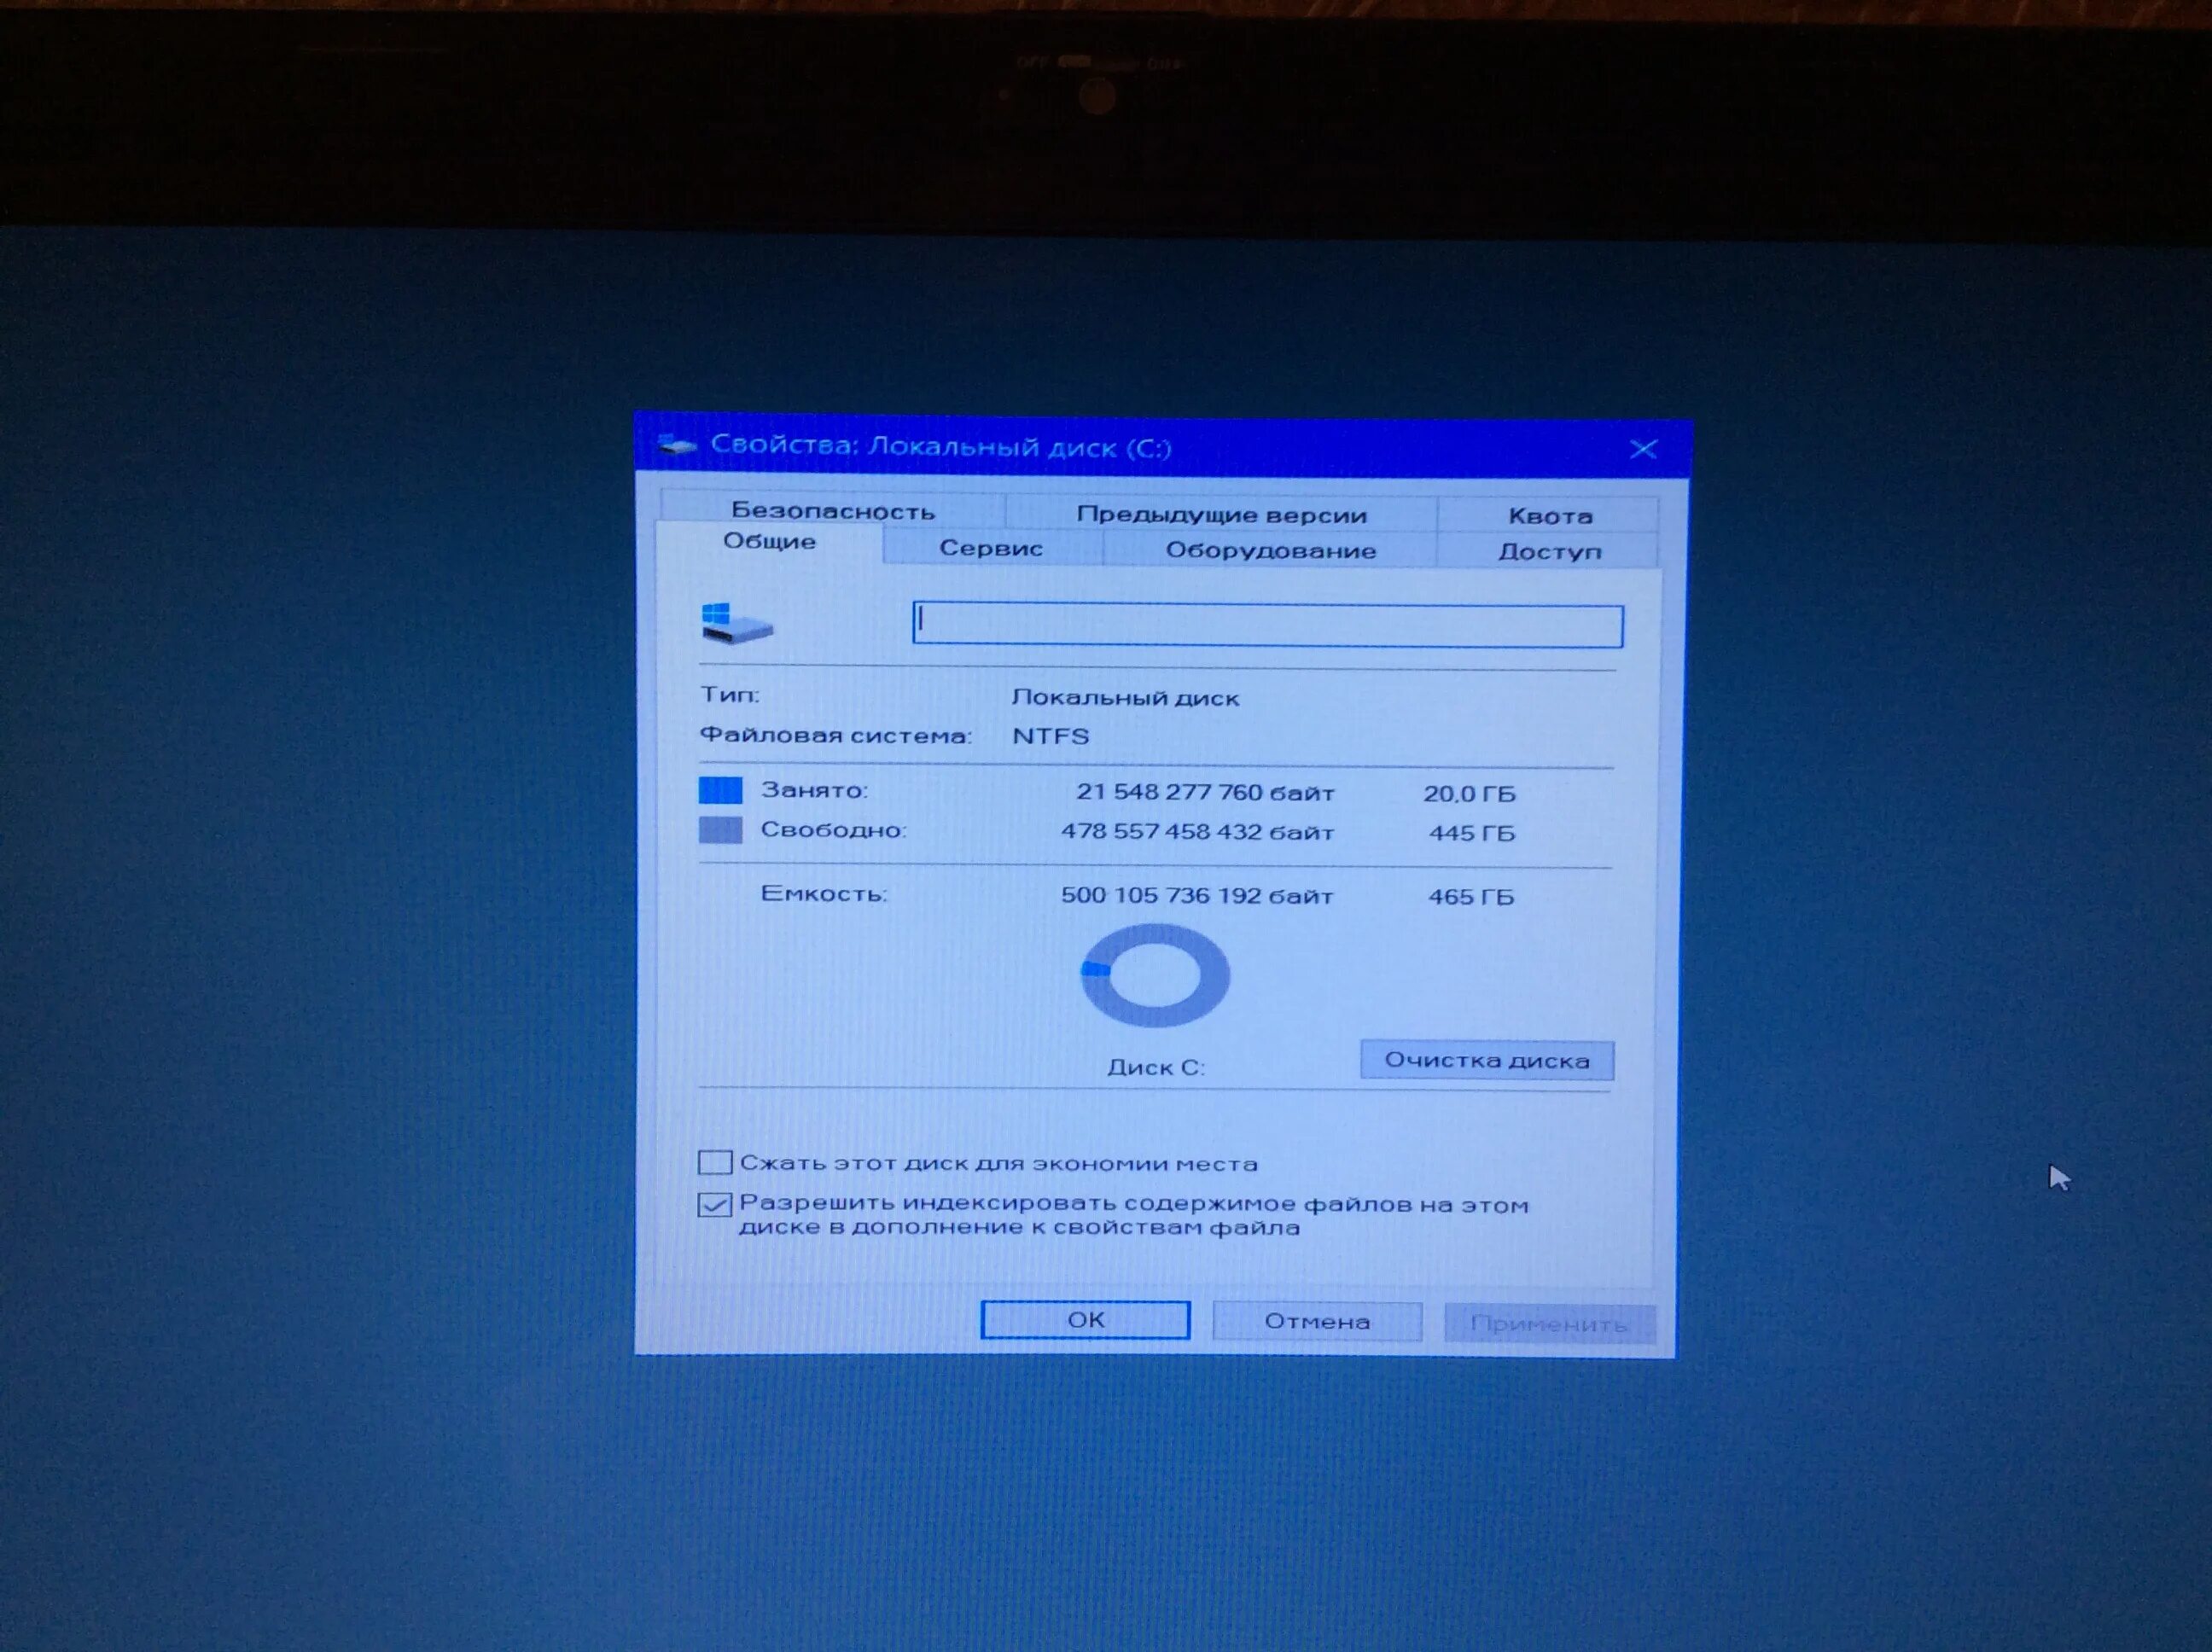The height and width of the screenshot is (1652, 2212).
Task: Select the Квота tab
Action: 1549,516
